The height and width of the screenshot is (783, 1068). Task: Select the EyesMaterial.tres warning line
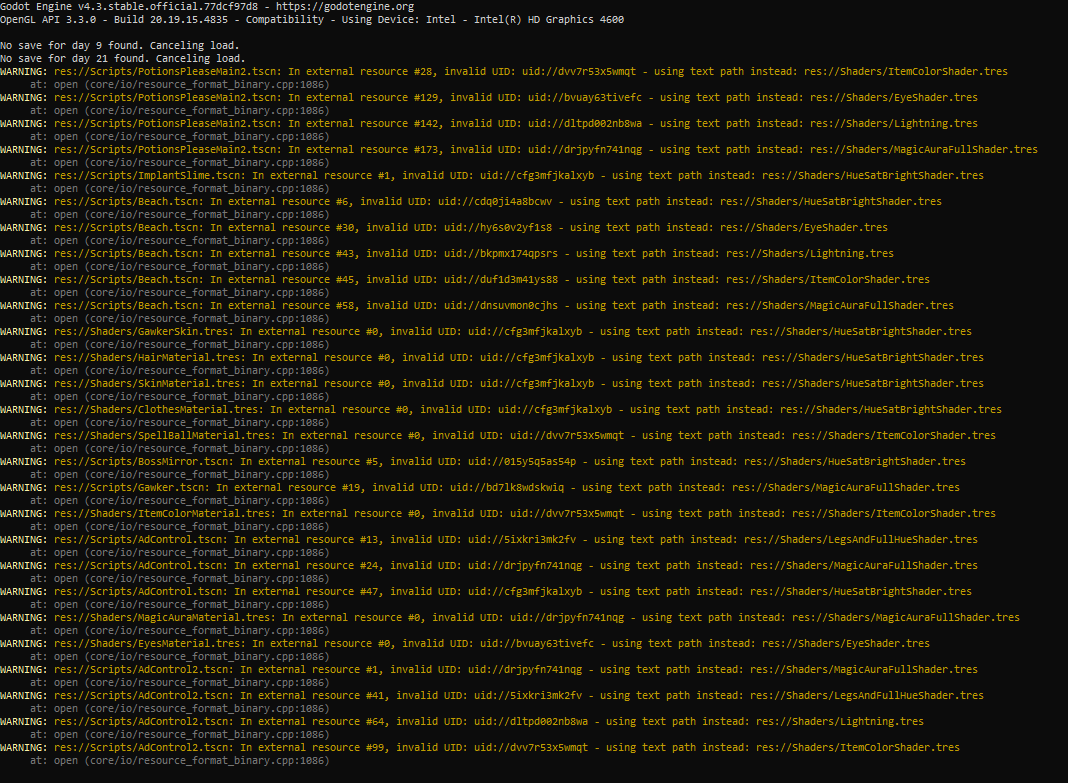(465, 643)
